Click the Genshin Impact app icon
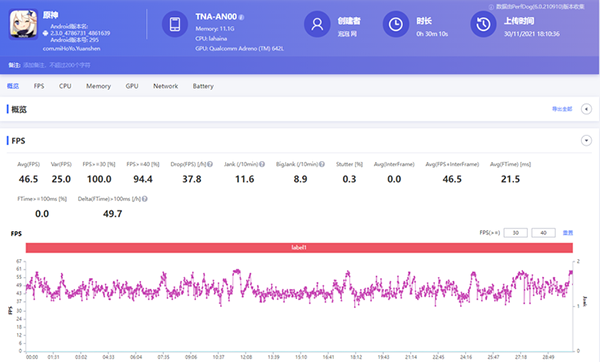This screenshot has height=362, width=600. click(x=23, y=24)
